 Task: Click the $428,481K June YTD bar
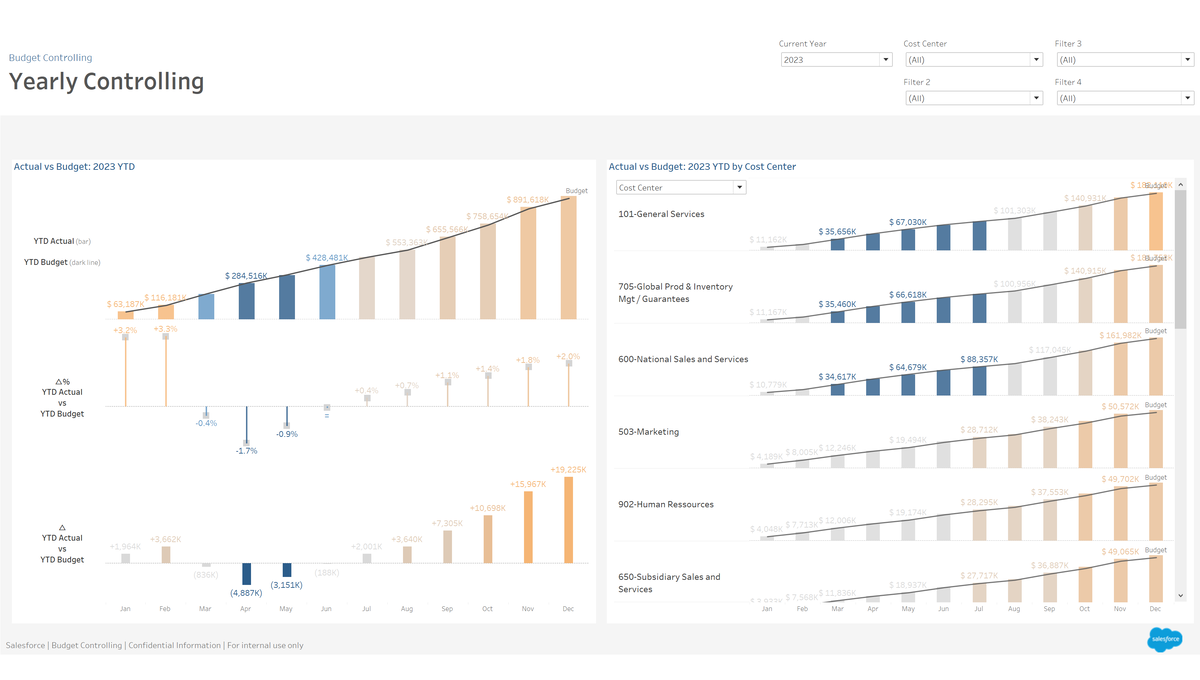coord(327,292)
